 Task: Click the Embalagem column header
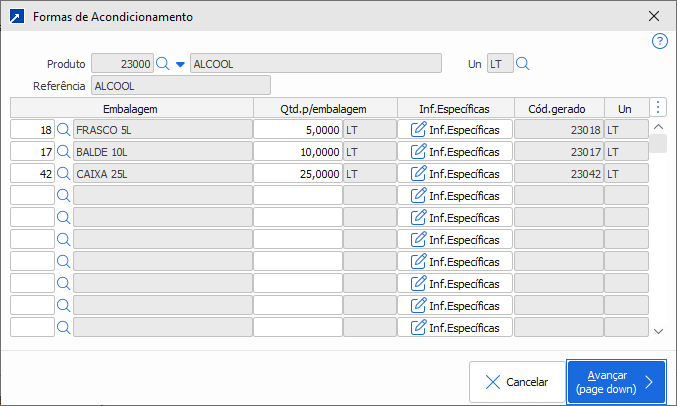click(x=131, y=107)
